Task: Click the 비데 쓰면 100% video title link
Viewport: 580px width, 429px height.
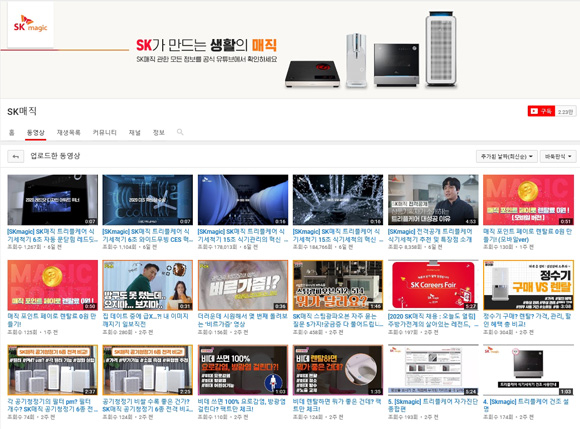Action: (242, 405)
